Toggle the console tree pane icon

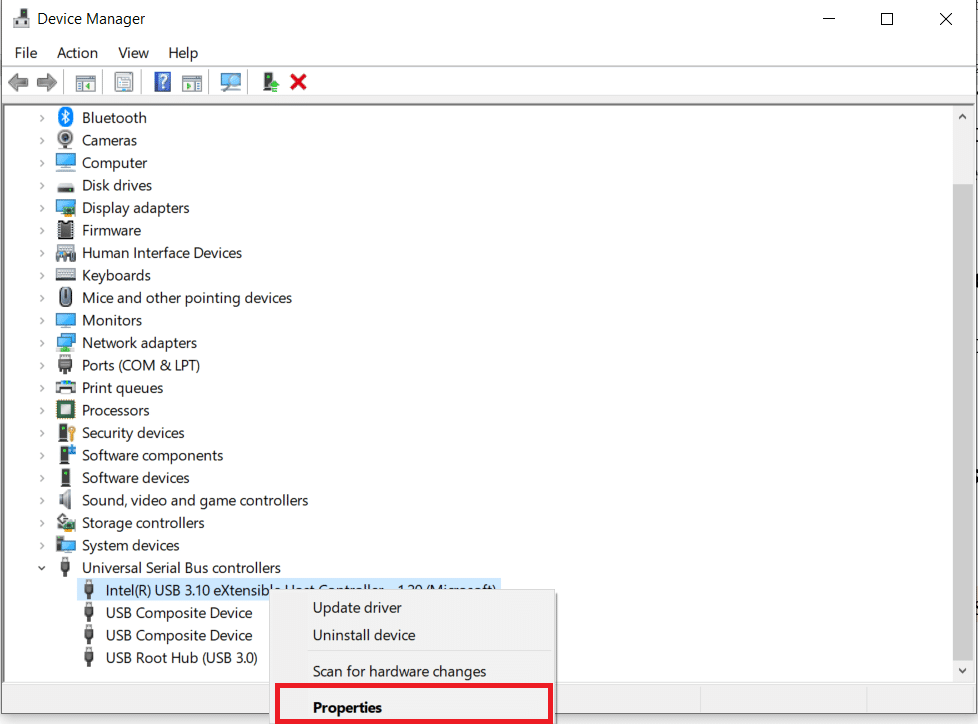85,82
